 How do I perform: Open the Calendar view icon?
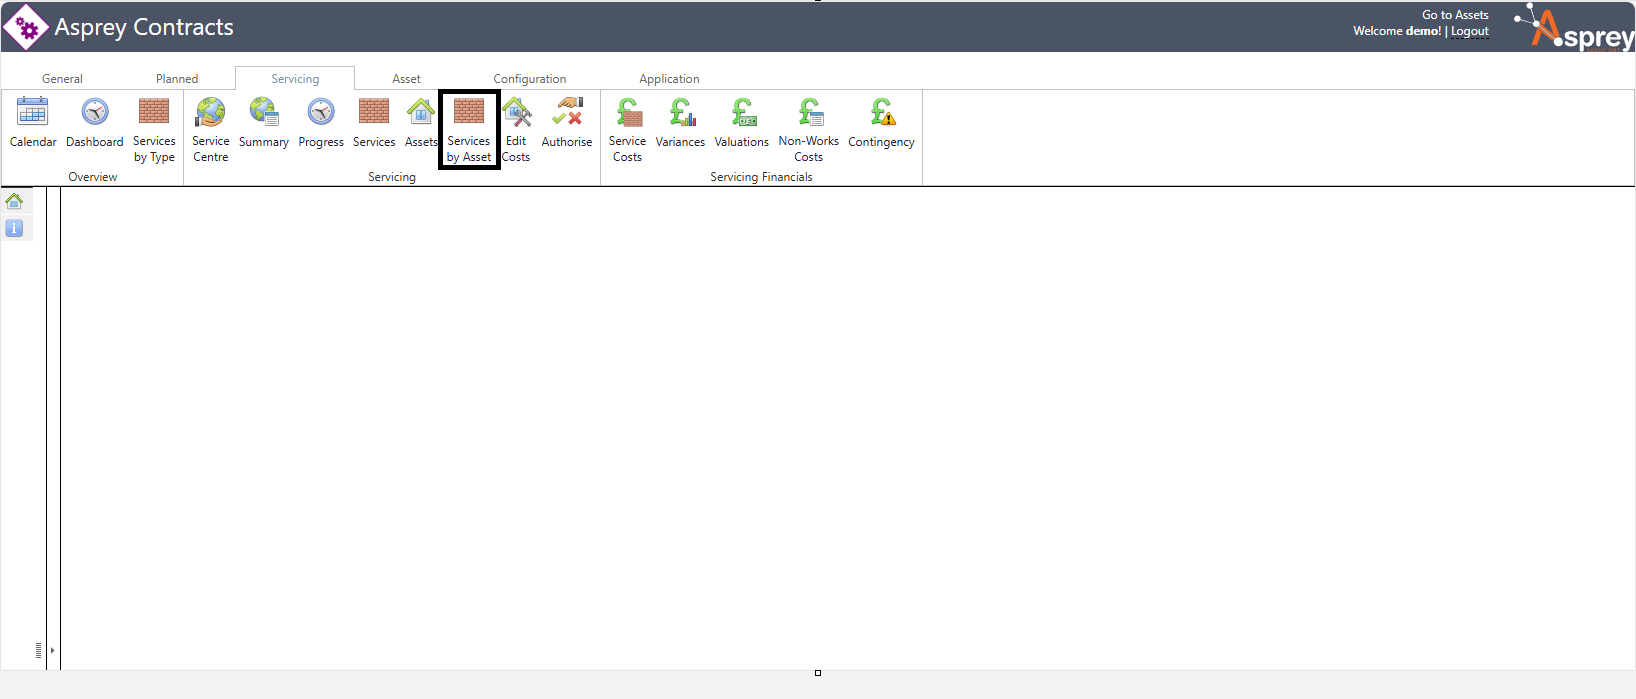pyautogui.click(x=32, y=112)
